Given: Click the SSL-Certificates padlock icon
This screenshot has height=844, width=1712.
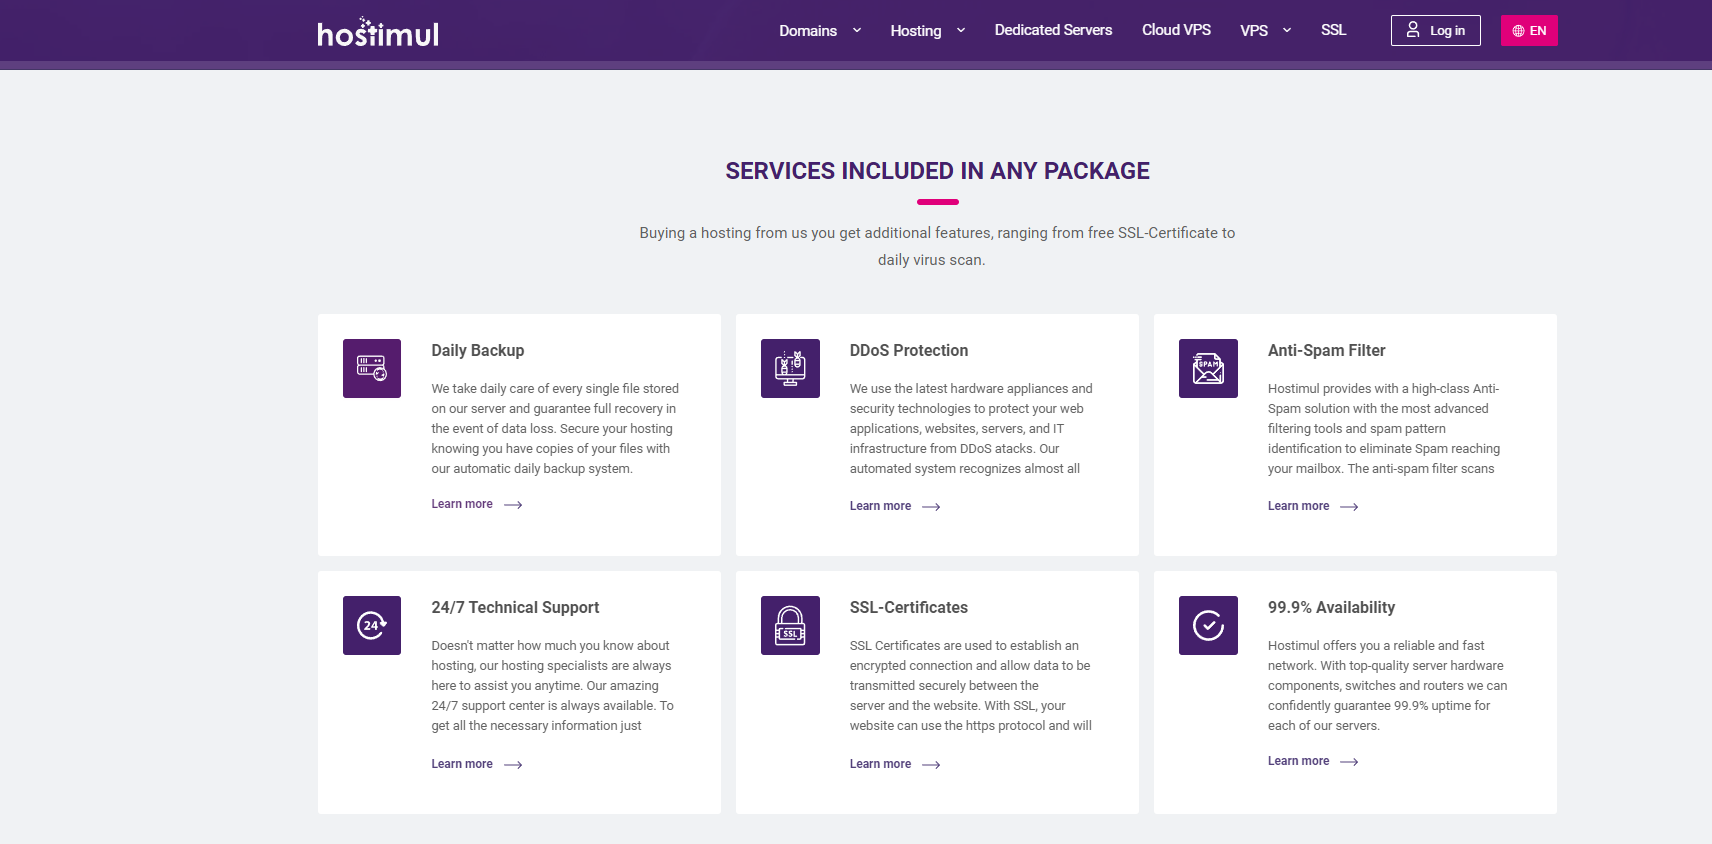Looking at the screenshot, I should pyautogui.click(x=790, y=625).
